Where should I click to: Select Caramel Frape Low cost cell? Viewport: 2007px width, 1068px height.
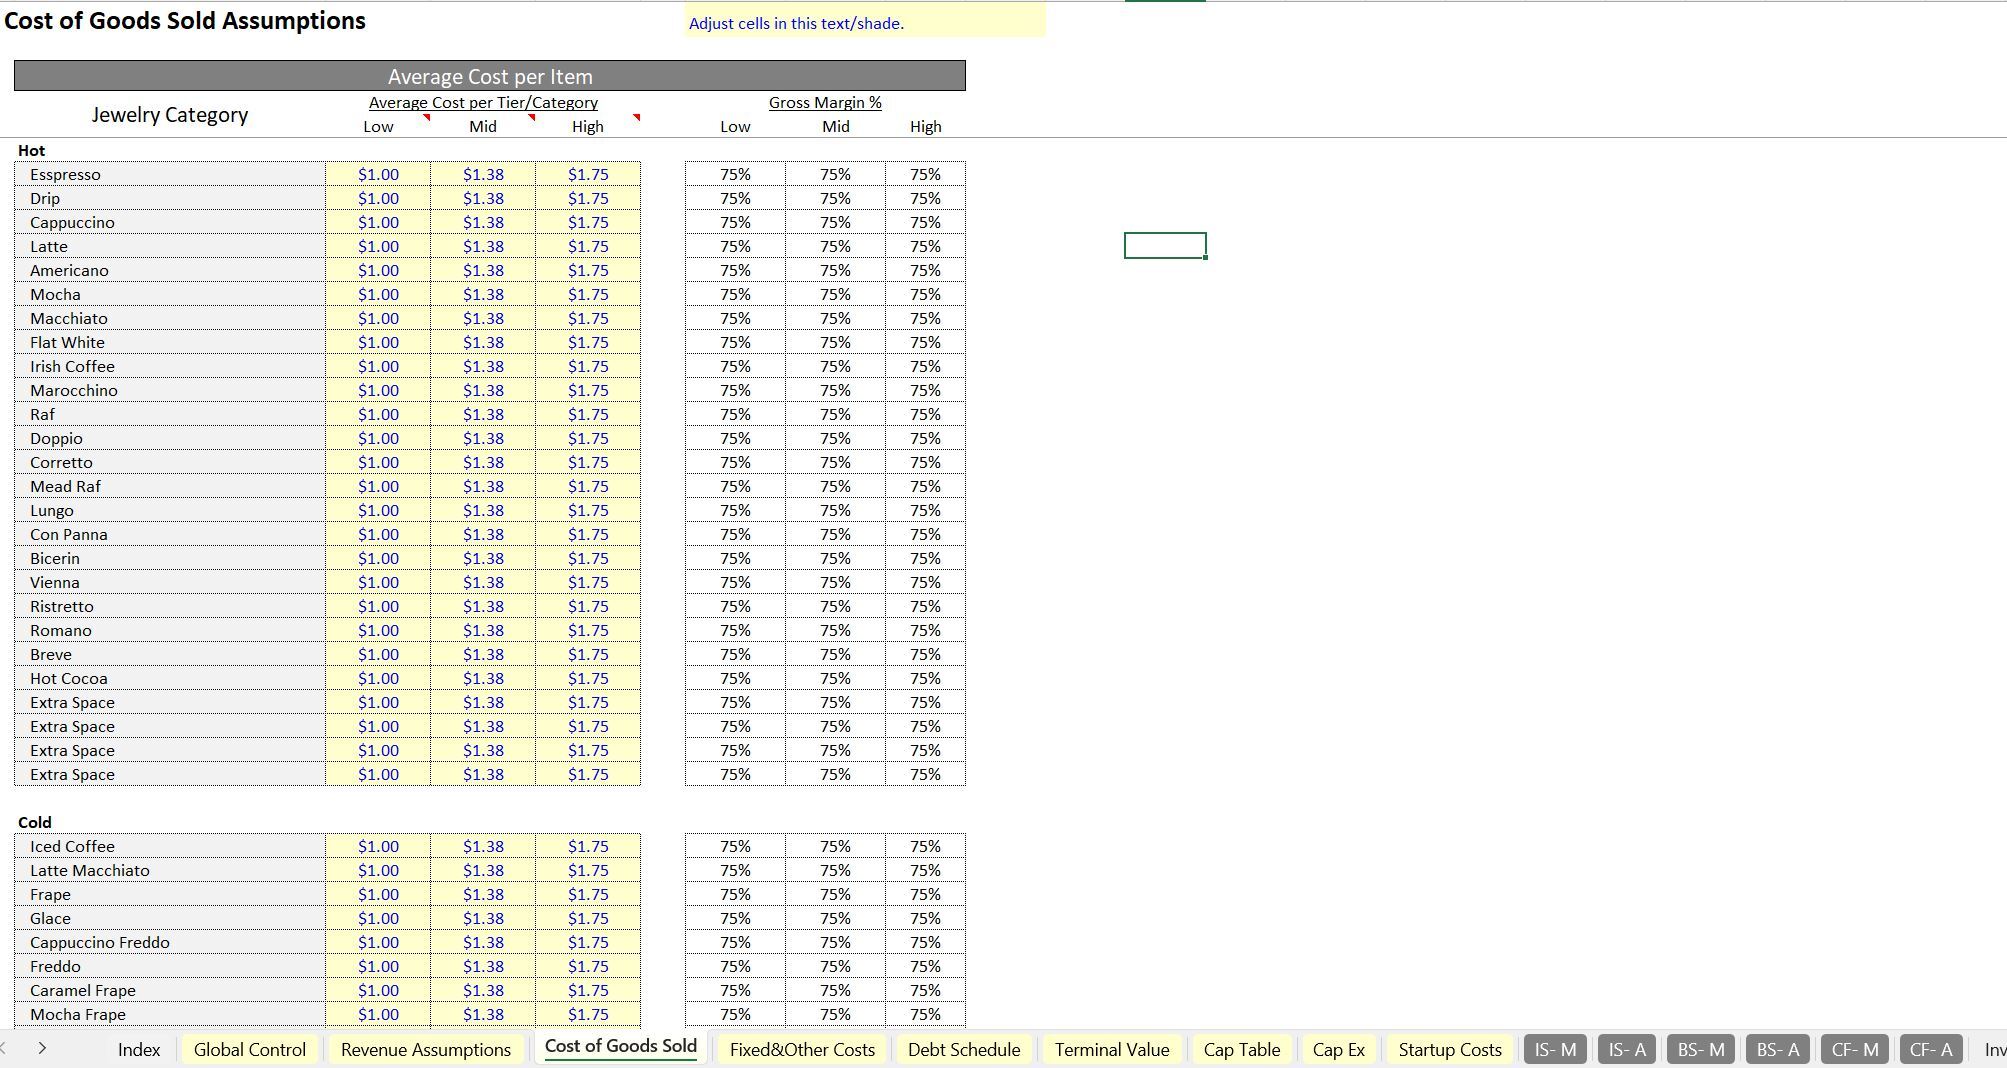378,990
